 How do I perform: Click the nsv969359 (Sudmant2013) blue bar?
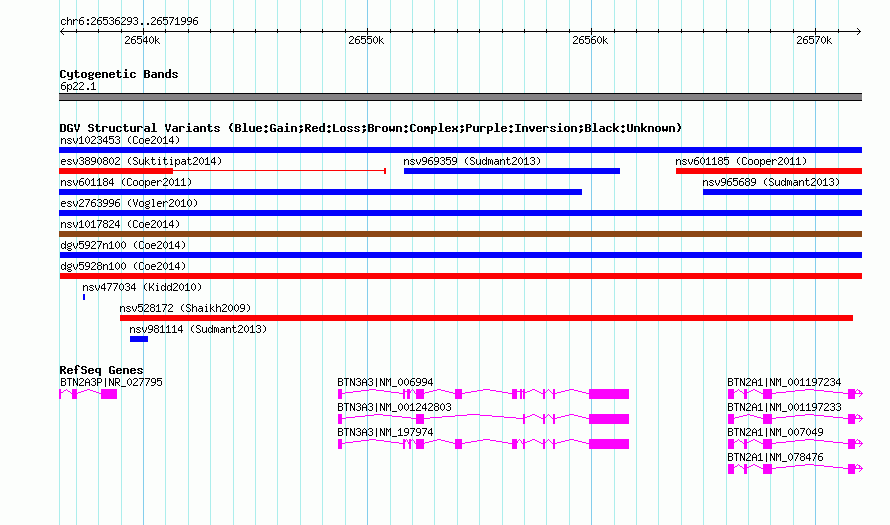[512, 171]
